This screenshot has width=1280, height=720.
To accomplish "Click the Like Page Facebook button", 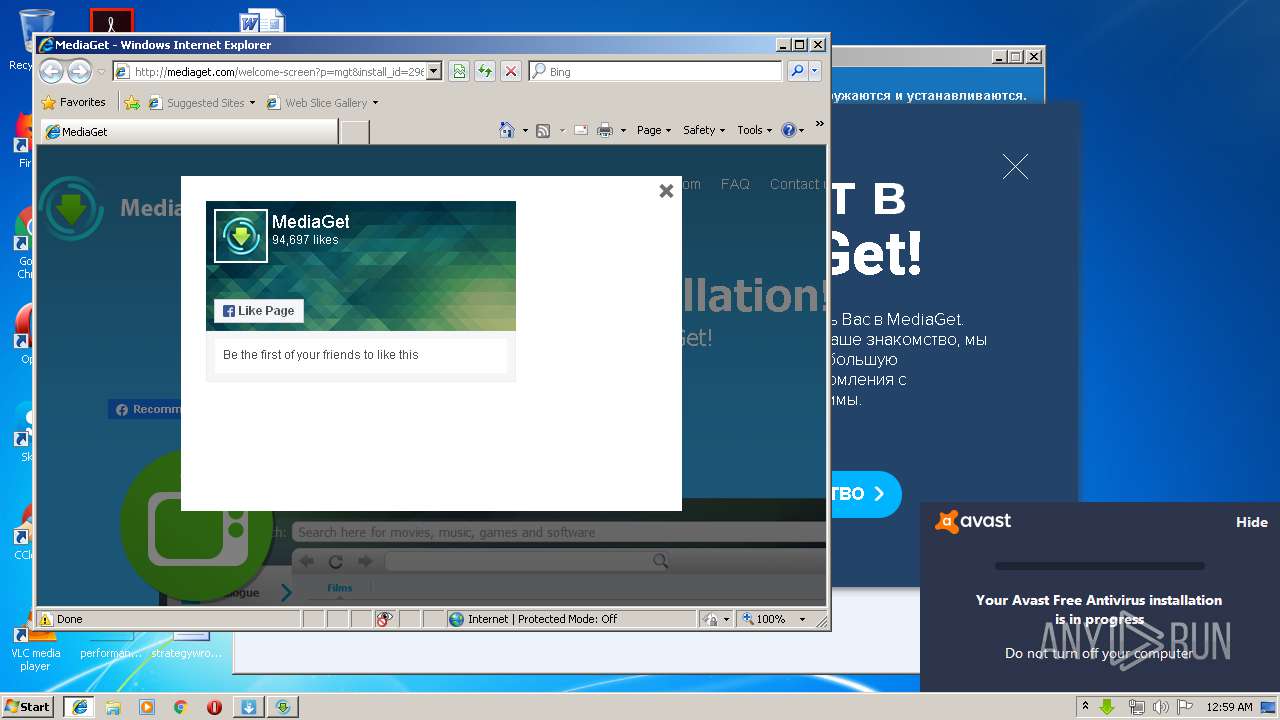I will tap(259, 311).
